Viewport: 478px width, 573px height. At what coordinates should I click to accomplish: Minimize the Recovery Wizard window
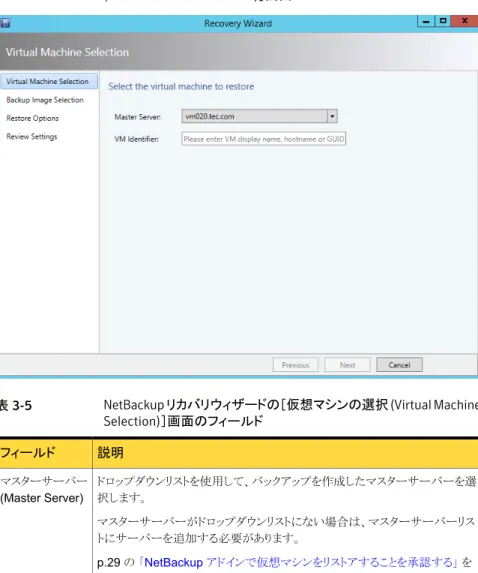[426, 22]
